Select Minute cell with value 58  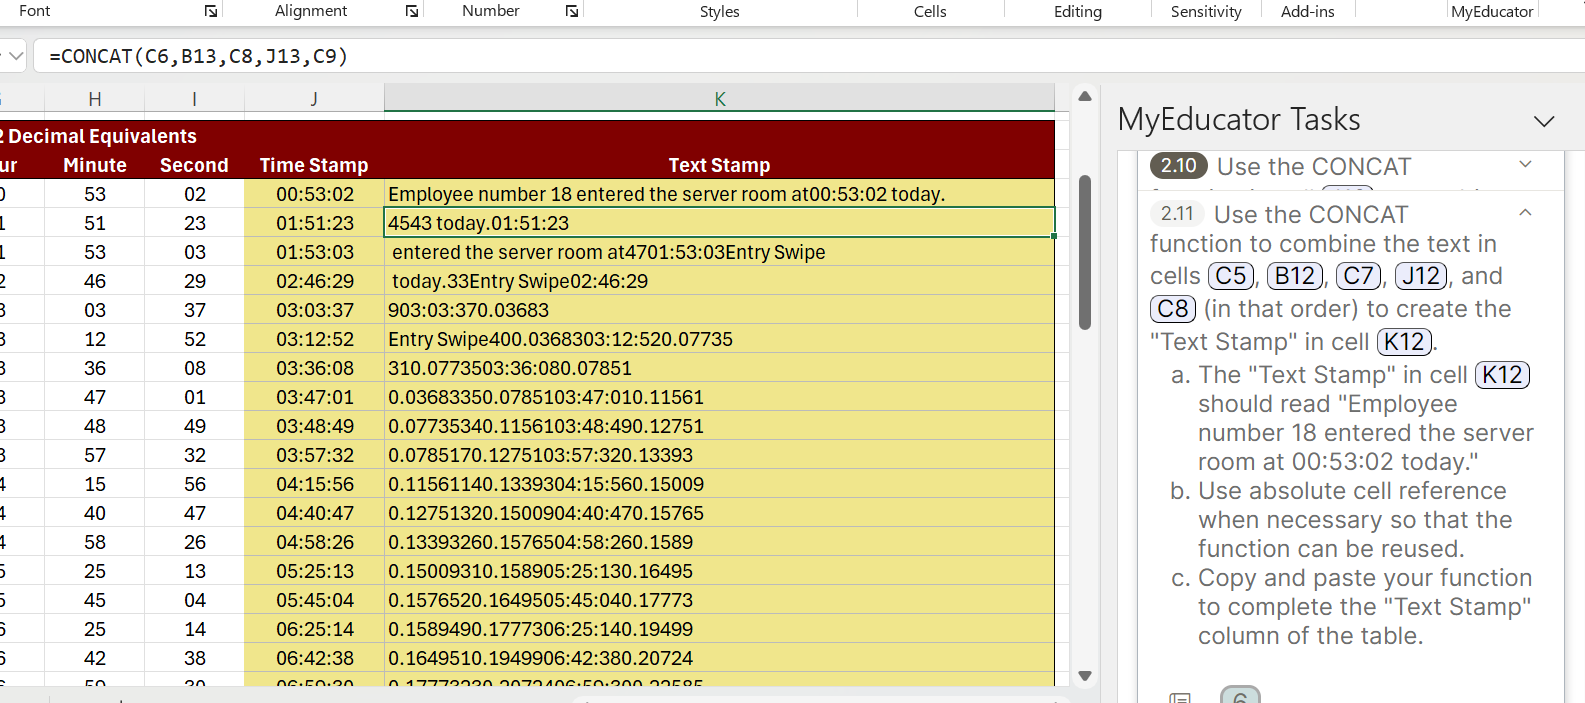pyautogui.click(x=95, y=542)
